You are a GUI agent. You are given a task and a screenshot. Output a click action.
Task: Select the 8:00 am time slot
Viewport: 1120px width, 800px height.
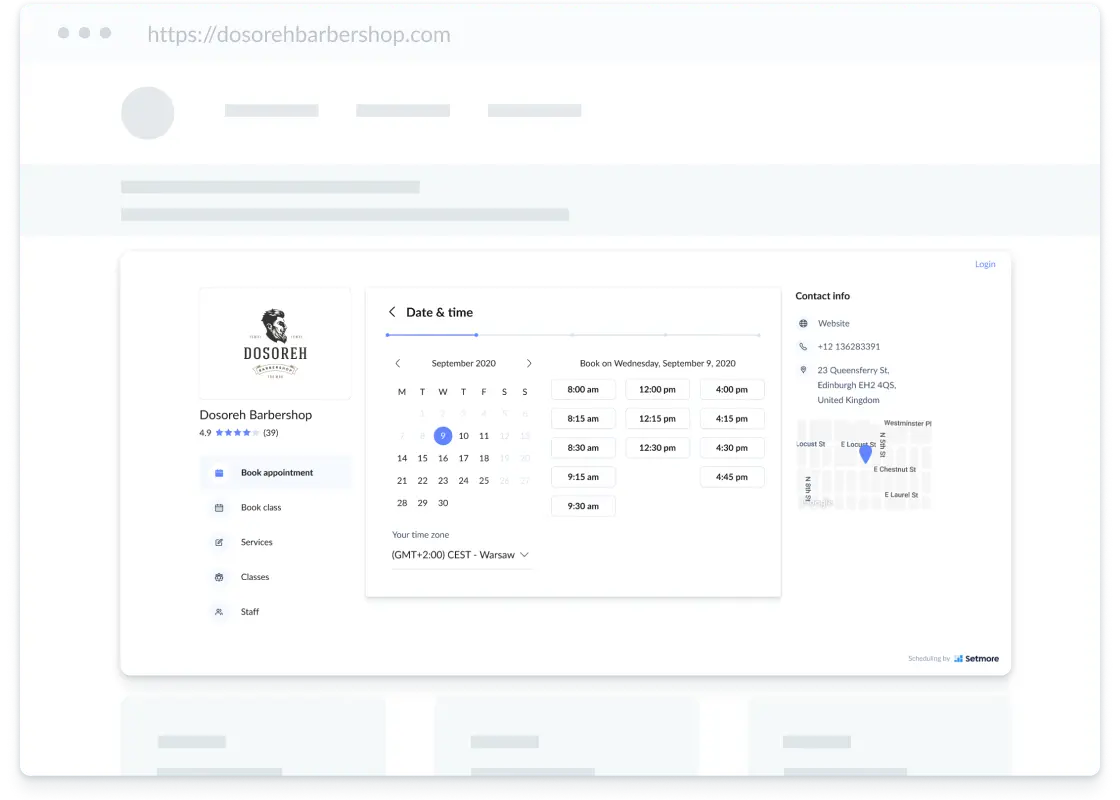[x=583, y=390]
